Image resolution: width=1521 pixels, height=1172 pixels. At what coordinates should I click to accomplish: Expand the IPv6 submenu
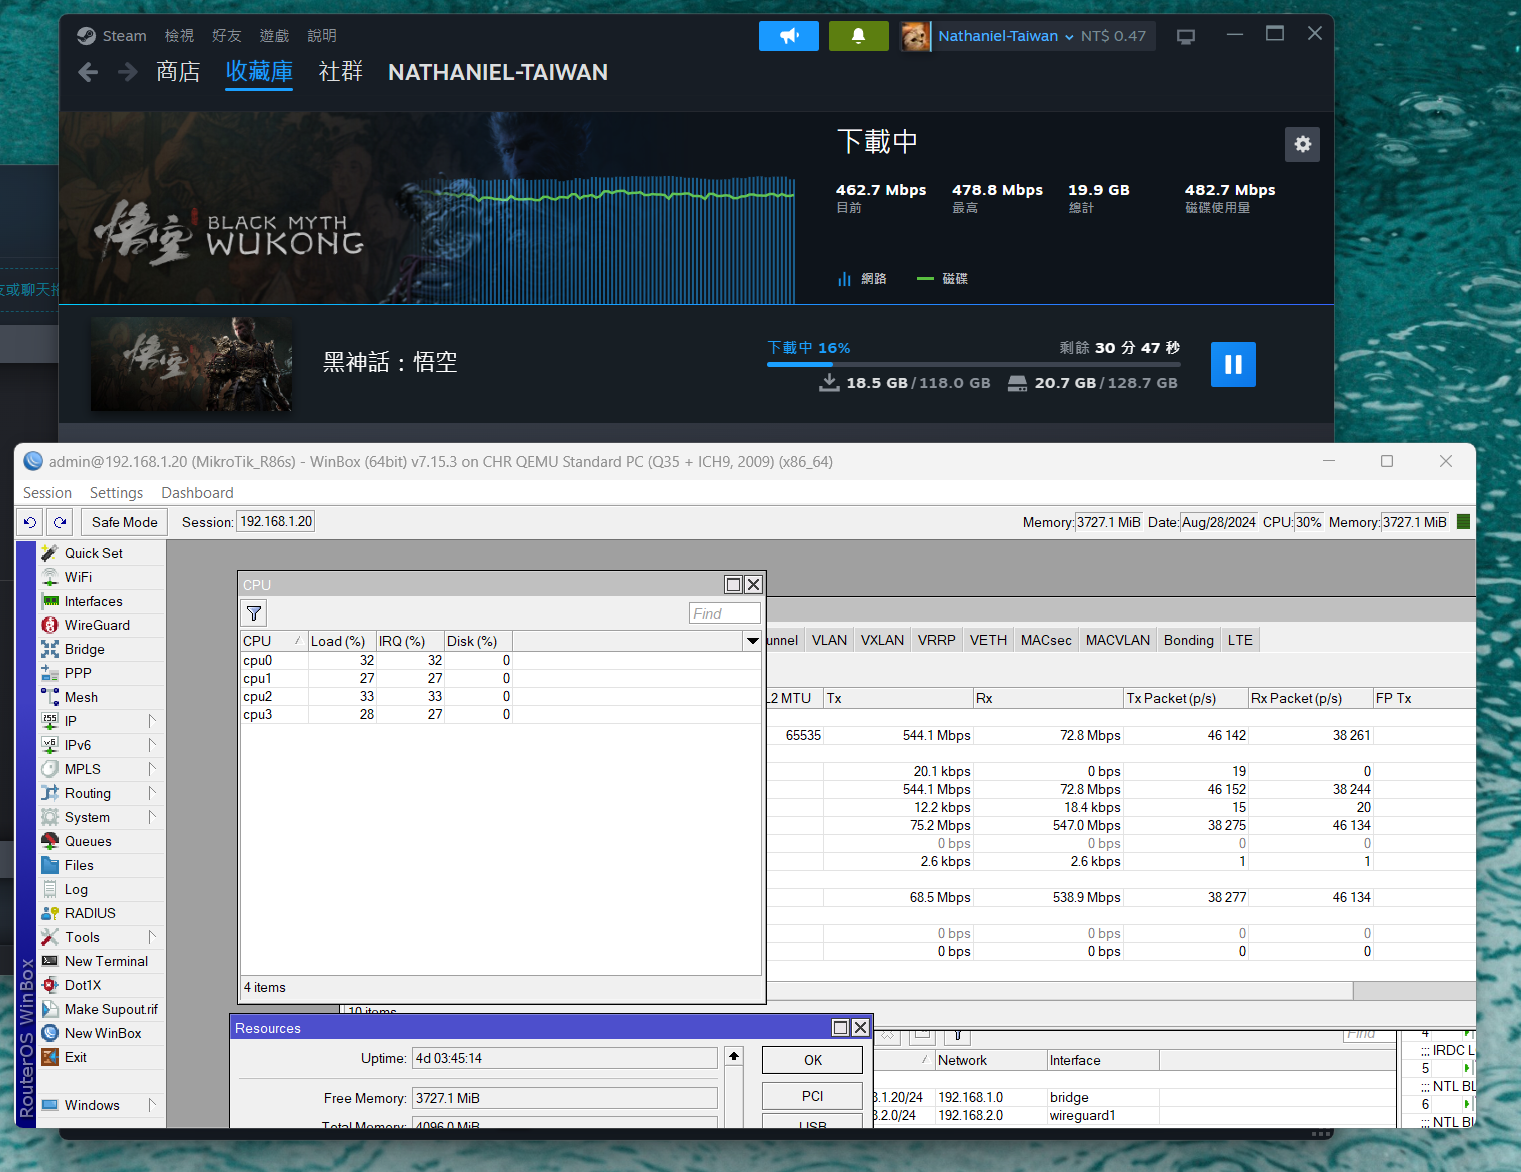pos(152,745)
